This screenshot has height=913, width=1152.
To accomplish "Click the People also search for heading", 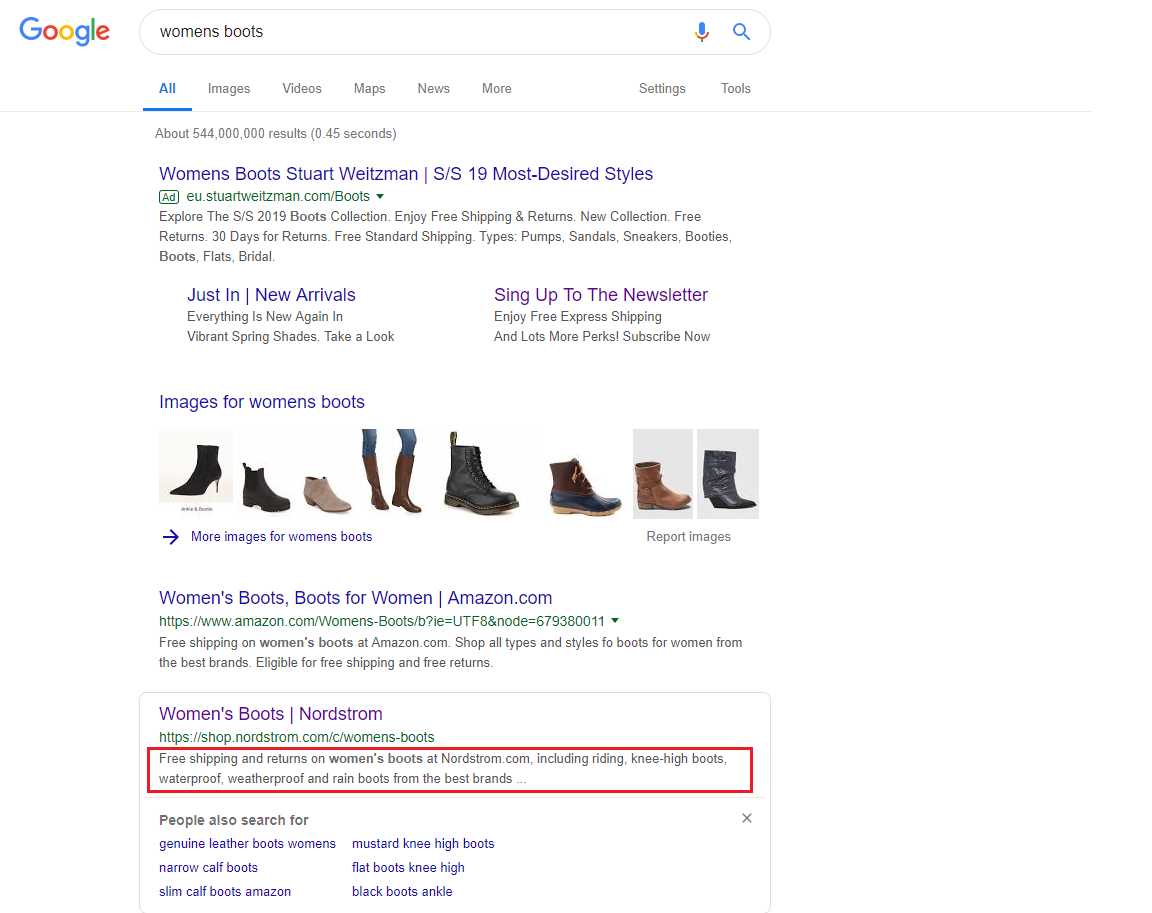I will [234, 820].
